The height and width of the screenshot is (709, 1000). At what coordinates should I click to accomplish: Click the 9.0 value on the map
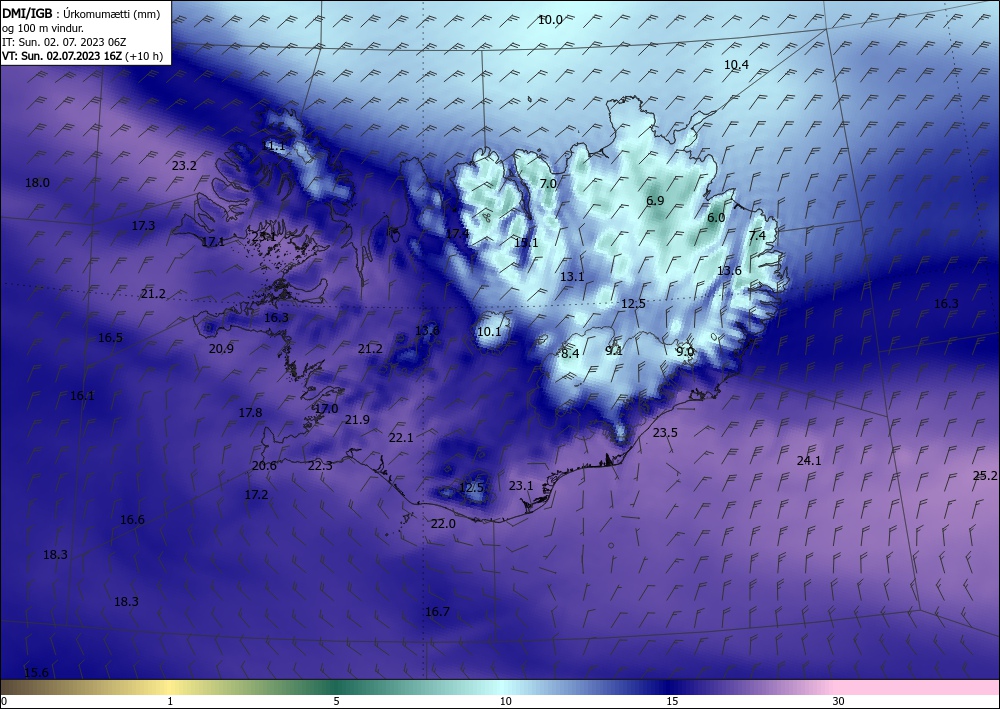pos(684,352)
